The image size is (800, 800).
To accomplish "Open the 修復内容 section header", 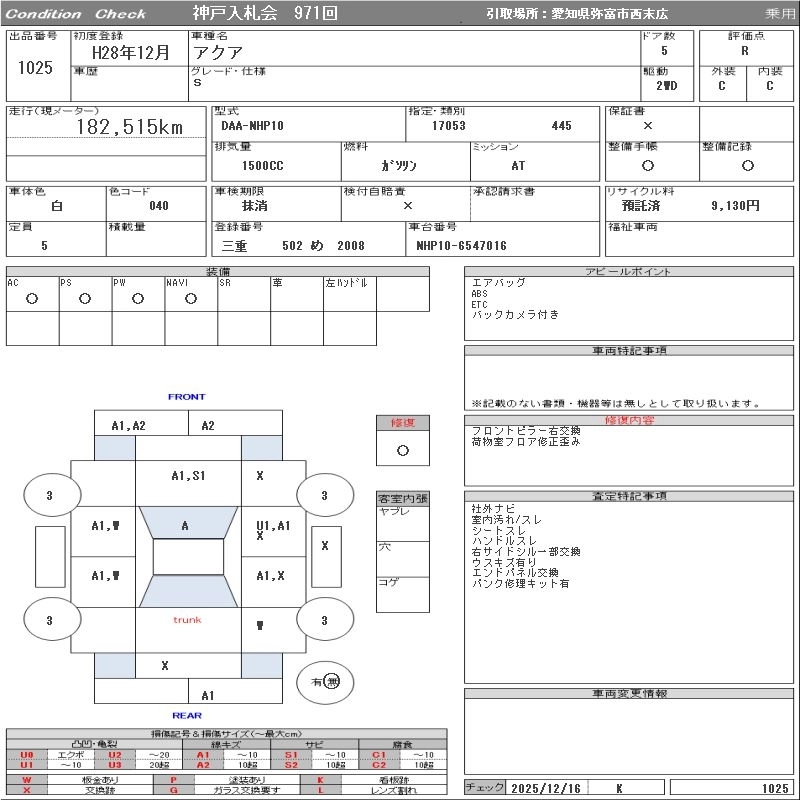I will [629, 421].
